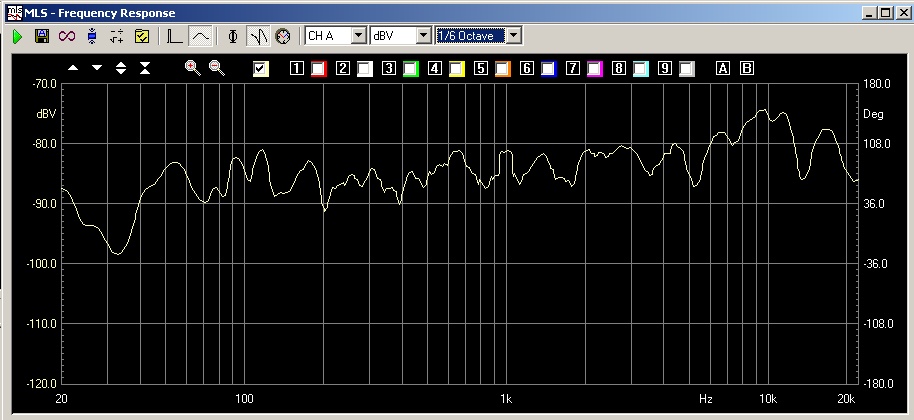Toggle the red overlay 1 checkbox
This screenshot has width=914, height=420.
tap(318, 69)
